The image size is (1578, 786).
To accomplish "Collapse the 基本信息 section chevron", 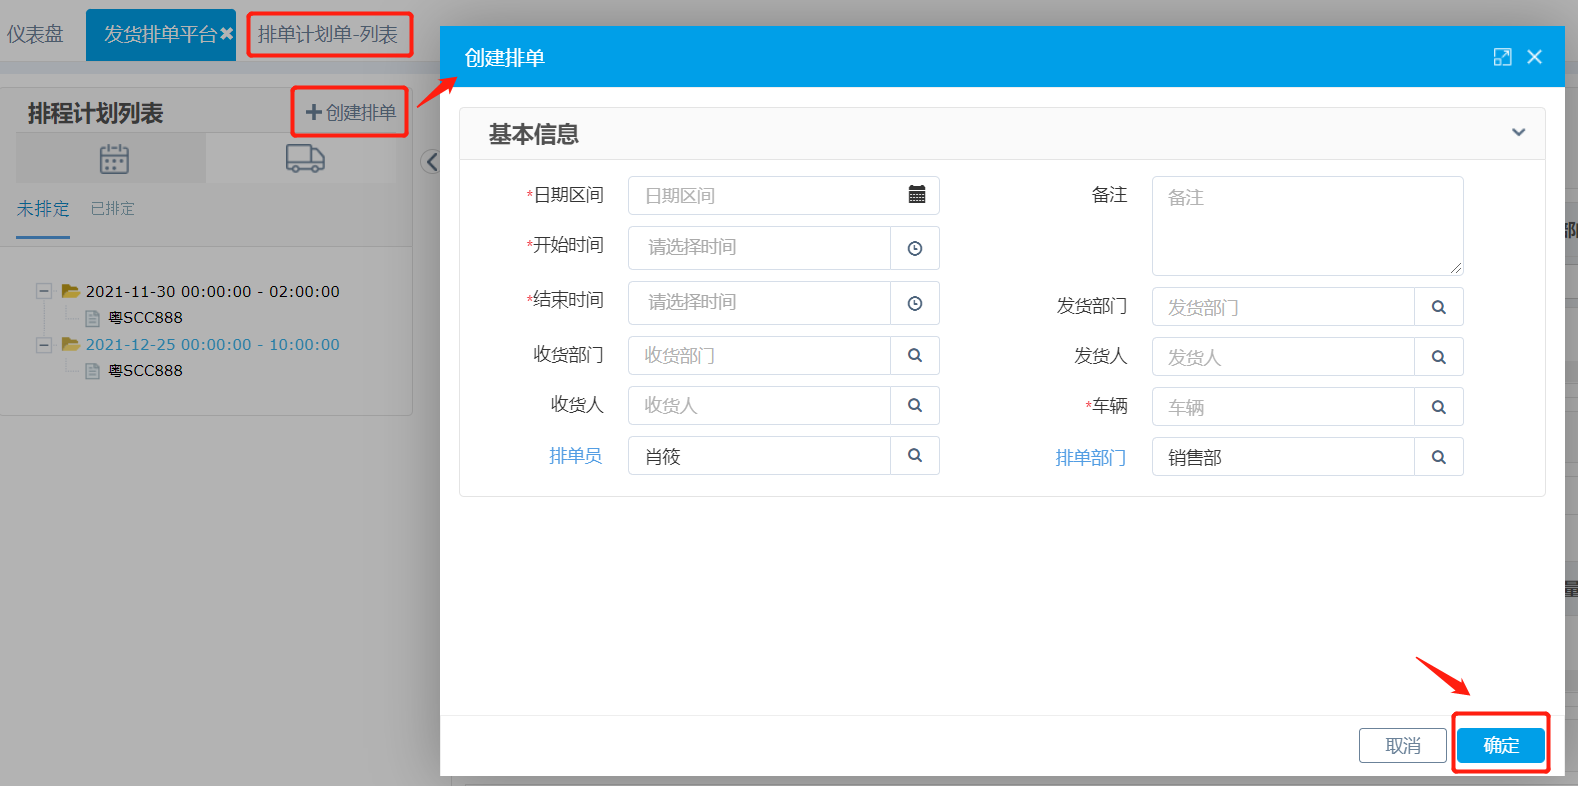I will pyautogui.click(x=1518, y=132).
